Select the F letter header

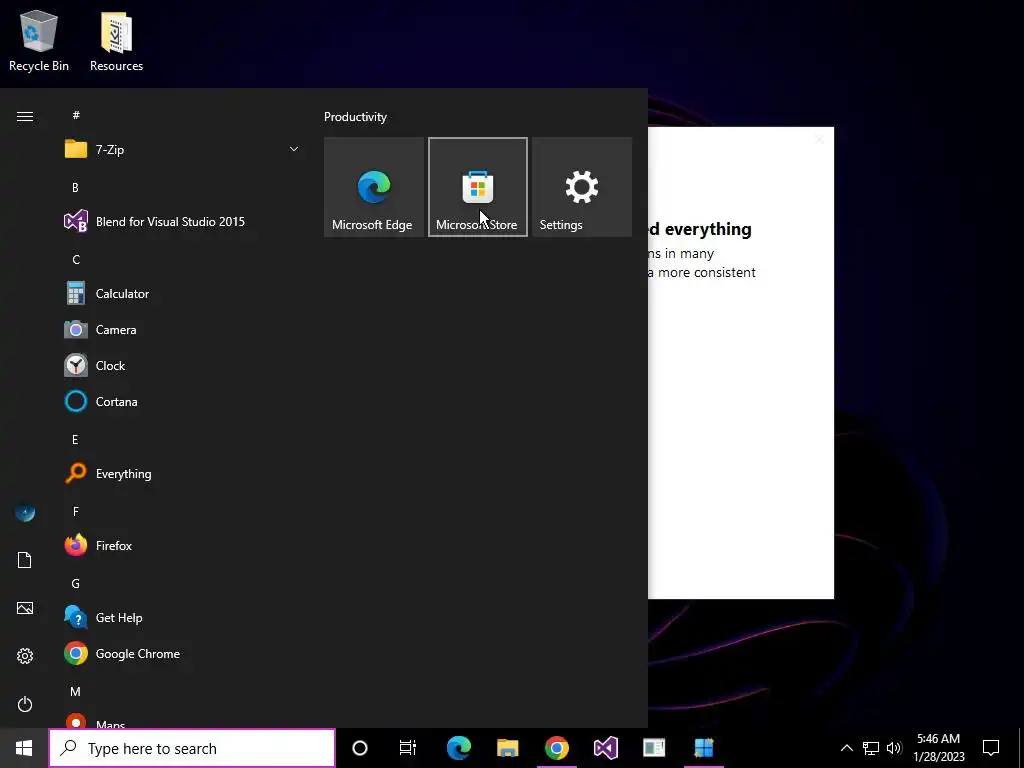point(76,511)
